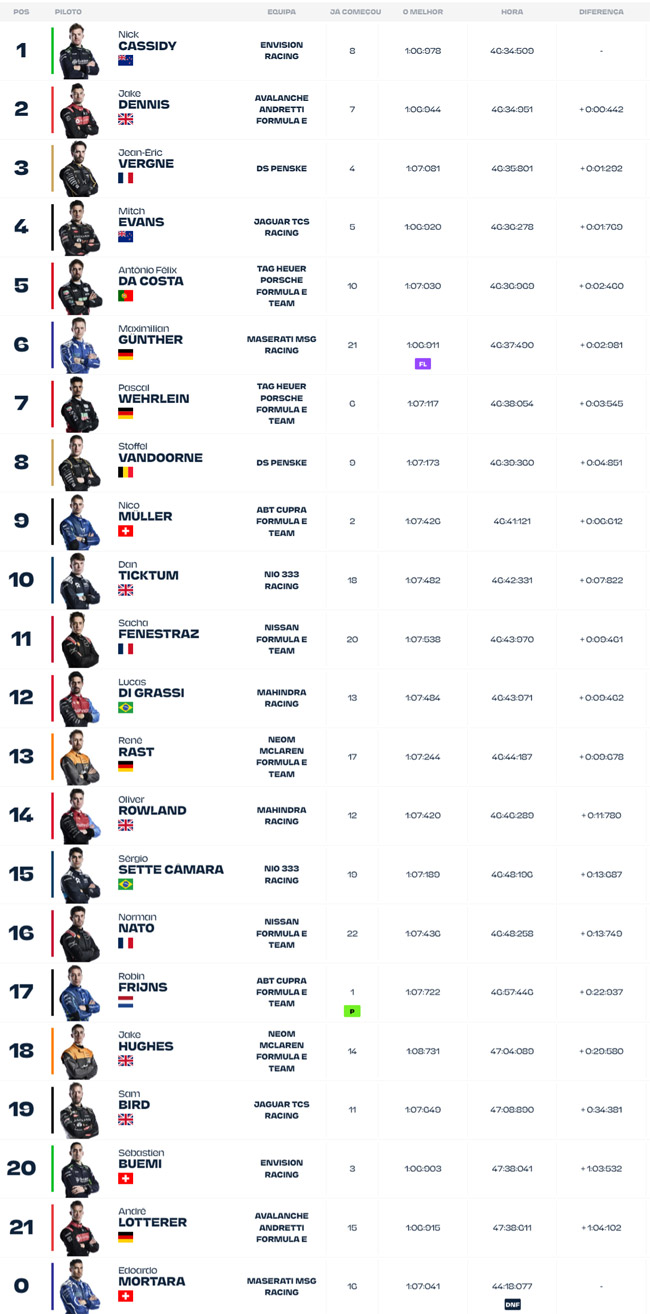Open Jake Hughes driver photo

pos(79,1051)
